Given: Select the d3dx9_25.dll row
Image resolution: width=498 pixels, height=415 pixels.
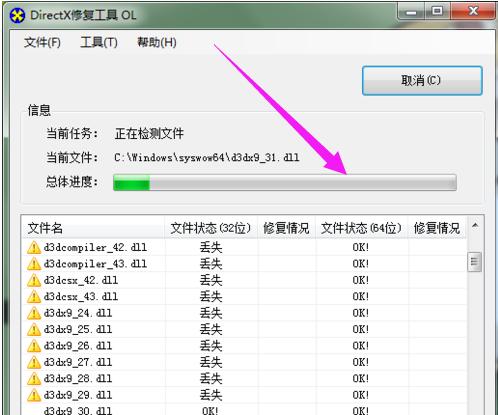Looking at the screenshot, I should [x=244, y=329].
